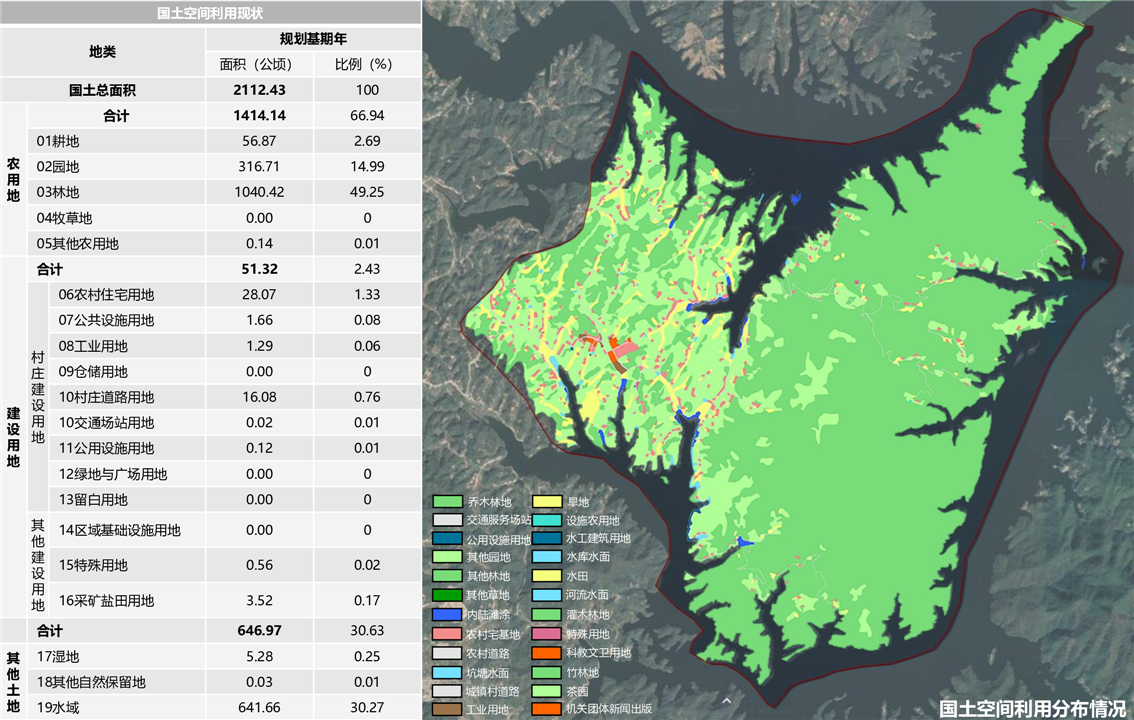Click the percentage cell 66.94
This screenshot has height=720, width=1134.
click(367, 116)
